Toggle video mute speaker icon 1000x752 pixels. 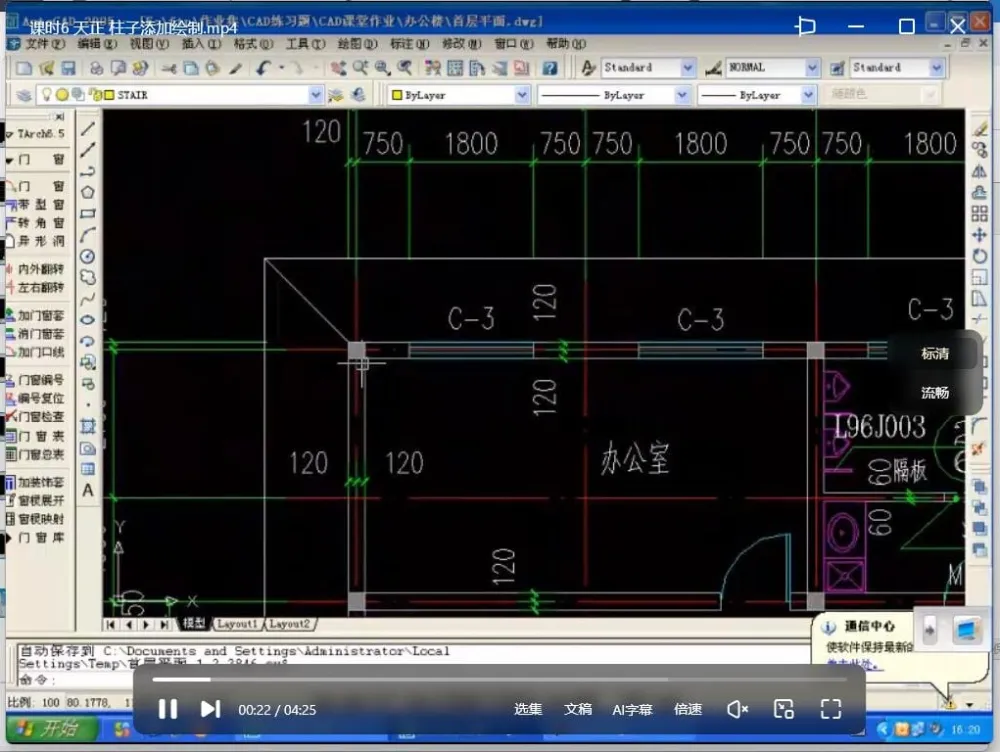tap(737, 709)
